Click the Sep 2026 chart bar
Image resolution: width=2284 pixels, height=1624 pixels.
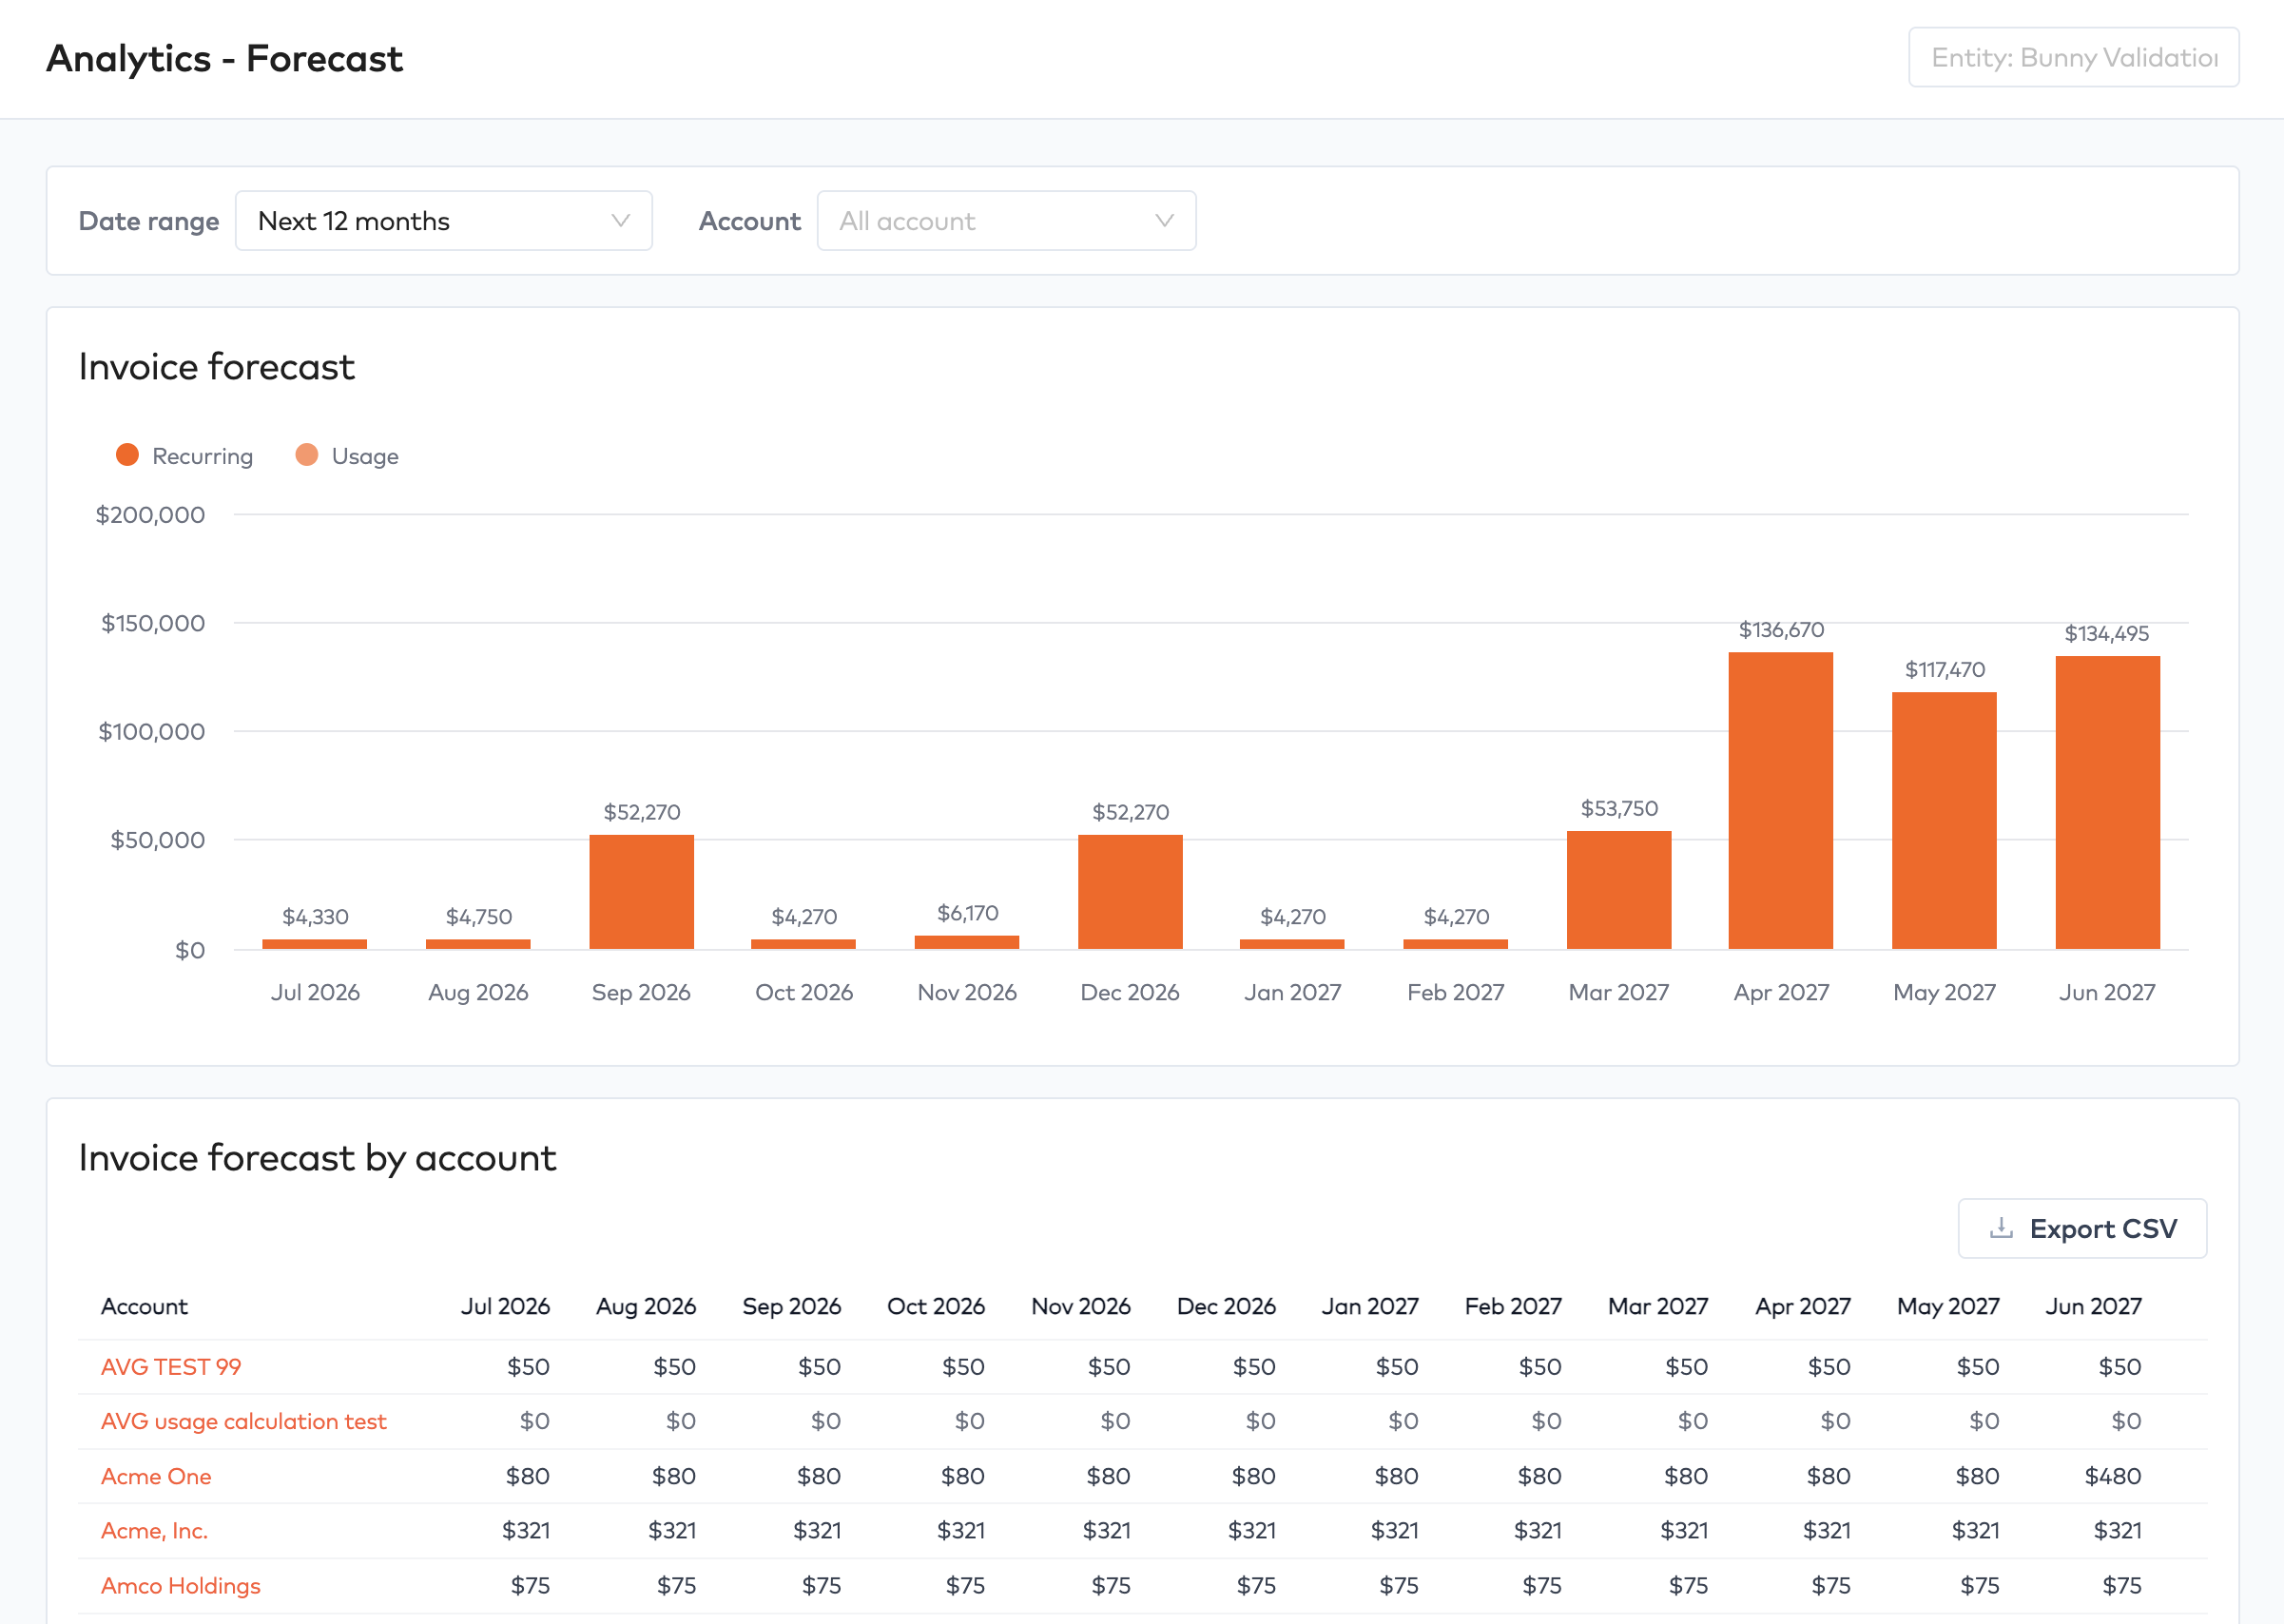tap(641, 892)
